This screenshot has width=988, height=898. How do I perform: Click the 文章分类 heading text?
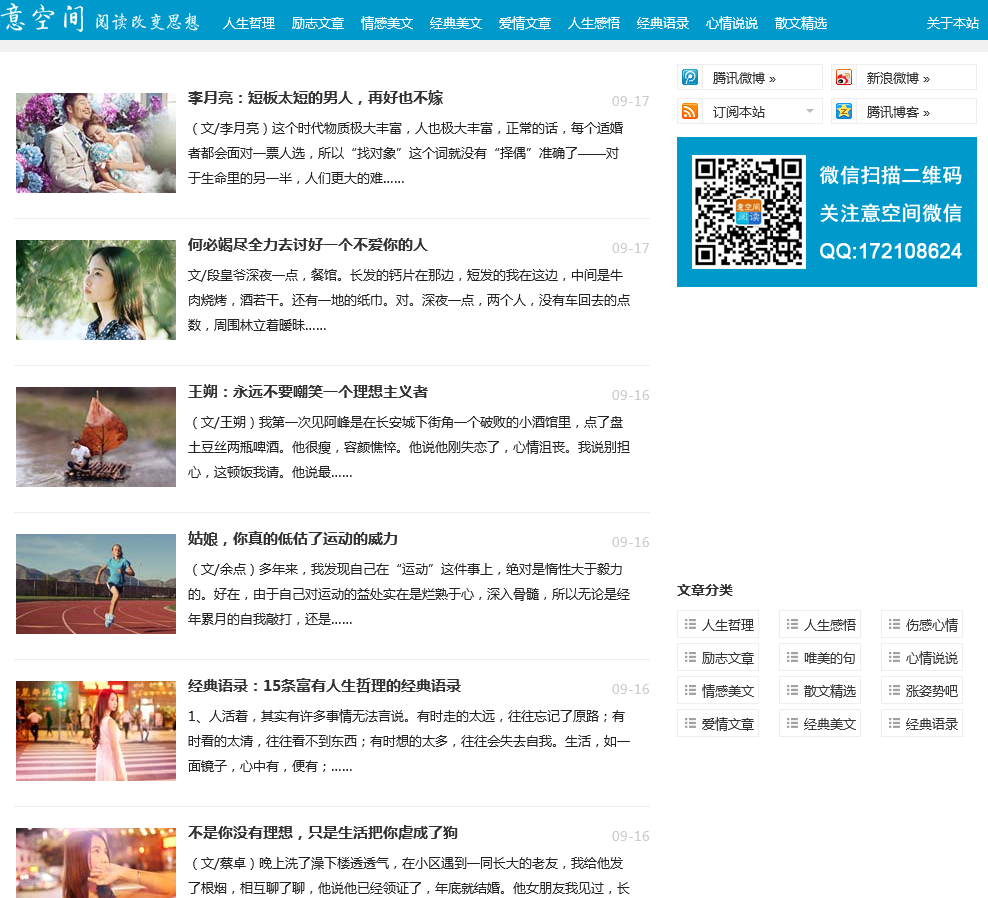pos(704,590)
